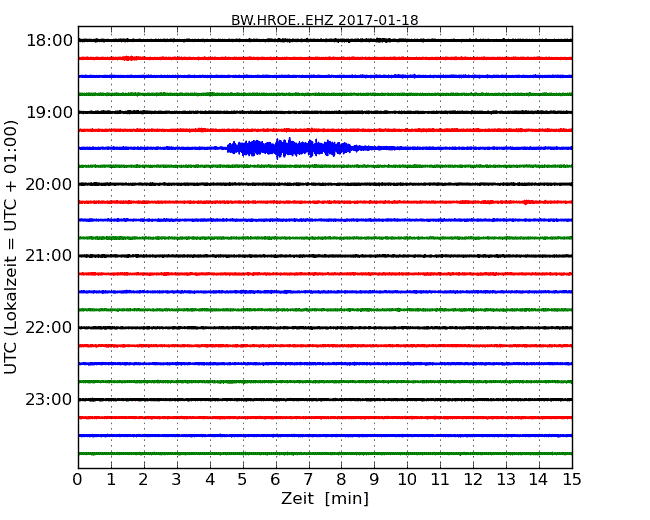Click the bottom green trace at 23:45
The width and height of the screenshot is (650, 520).
click(325, 454)
